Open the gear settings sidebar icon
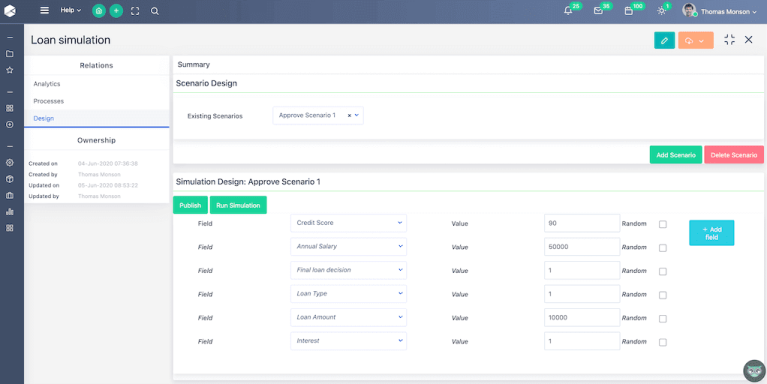The height and width of the screenshot is (384, 767). 9,163
